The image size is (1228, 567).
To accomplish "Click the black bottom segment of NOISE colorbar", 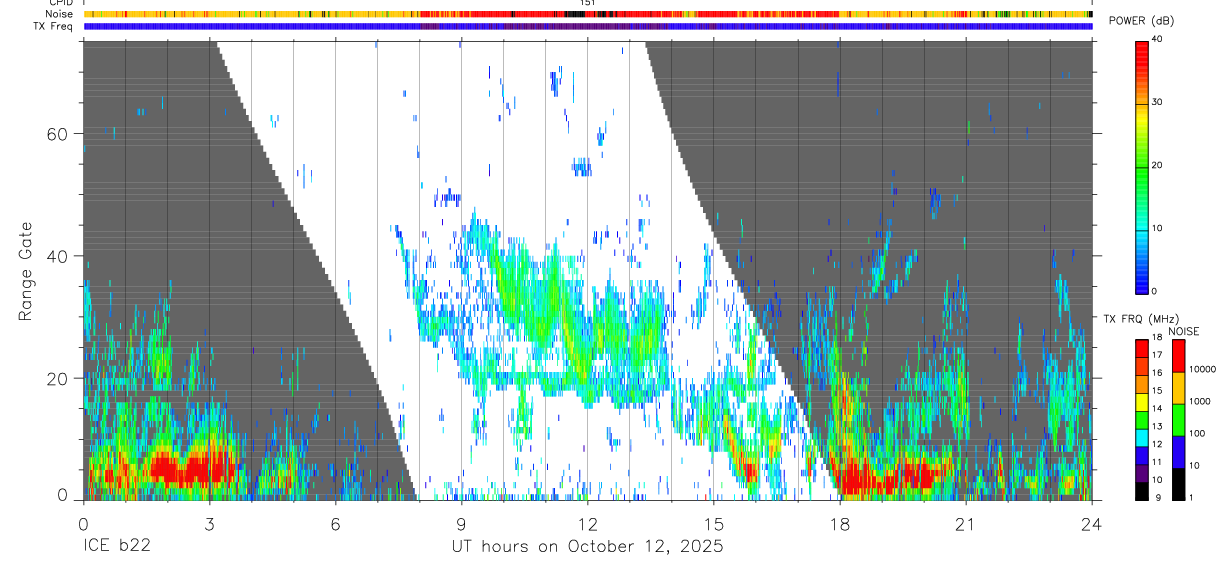I will click(x=1178, y=484).
